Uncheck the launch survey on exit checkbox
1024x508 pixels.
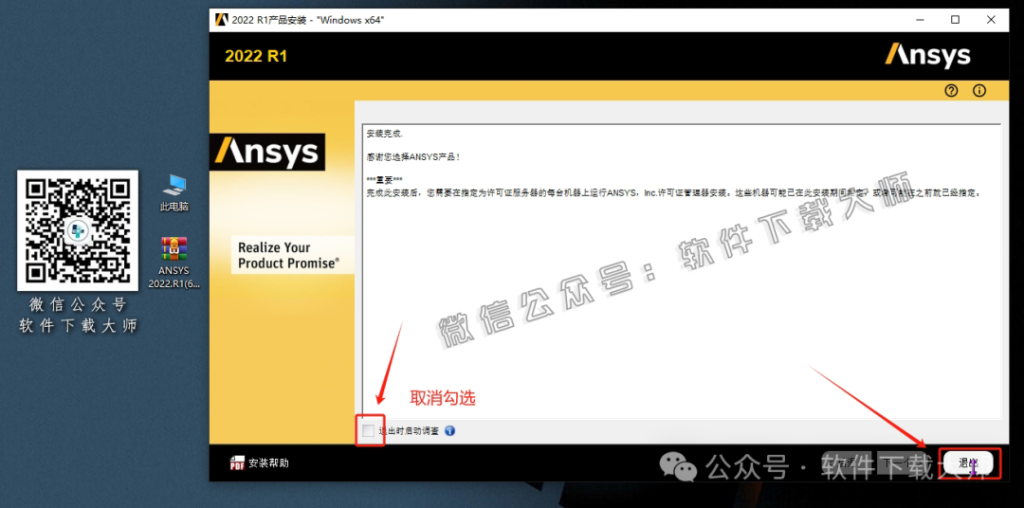(x=369, y=430)
